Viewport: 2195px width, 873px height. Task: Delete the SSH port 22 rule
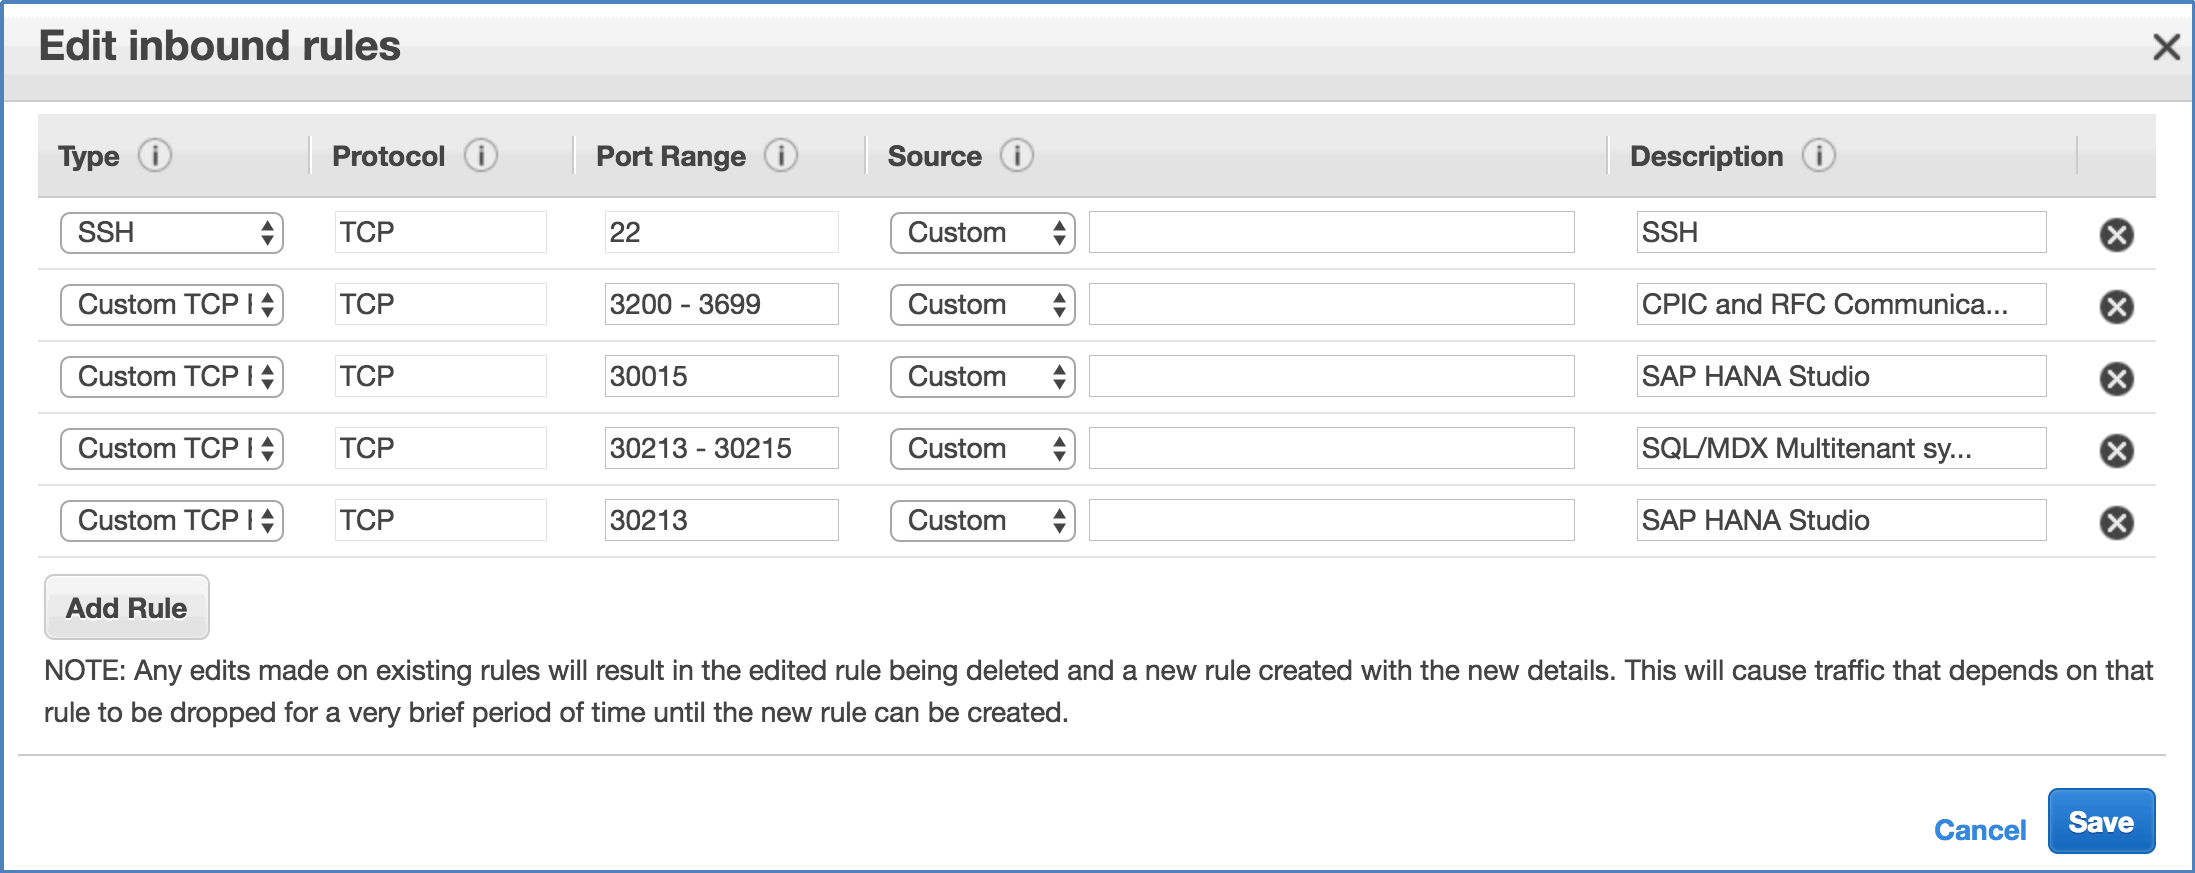[2116, 234]
